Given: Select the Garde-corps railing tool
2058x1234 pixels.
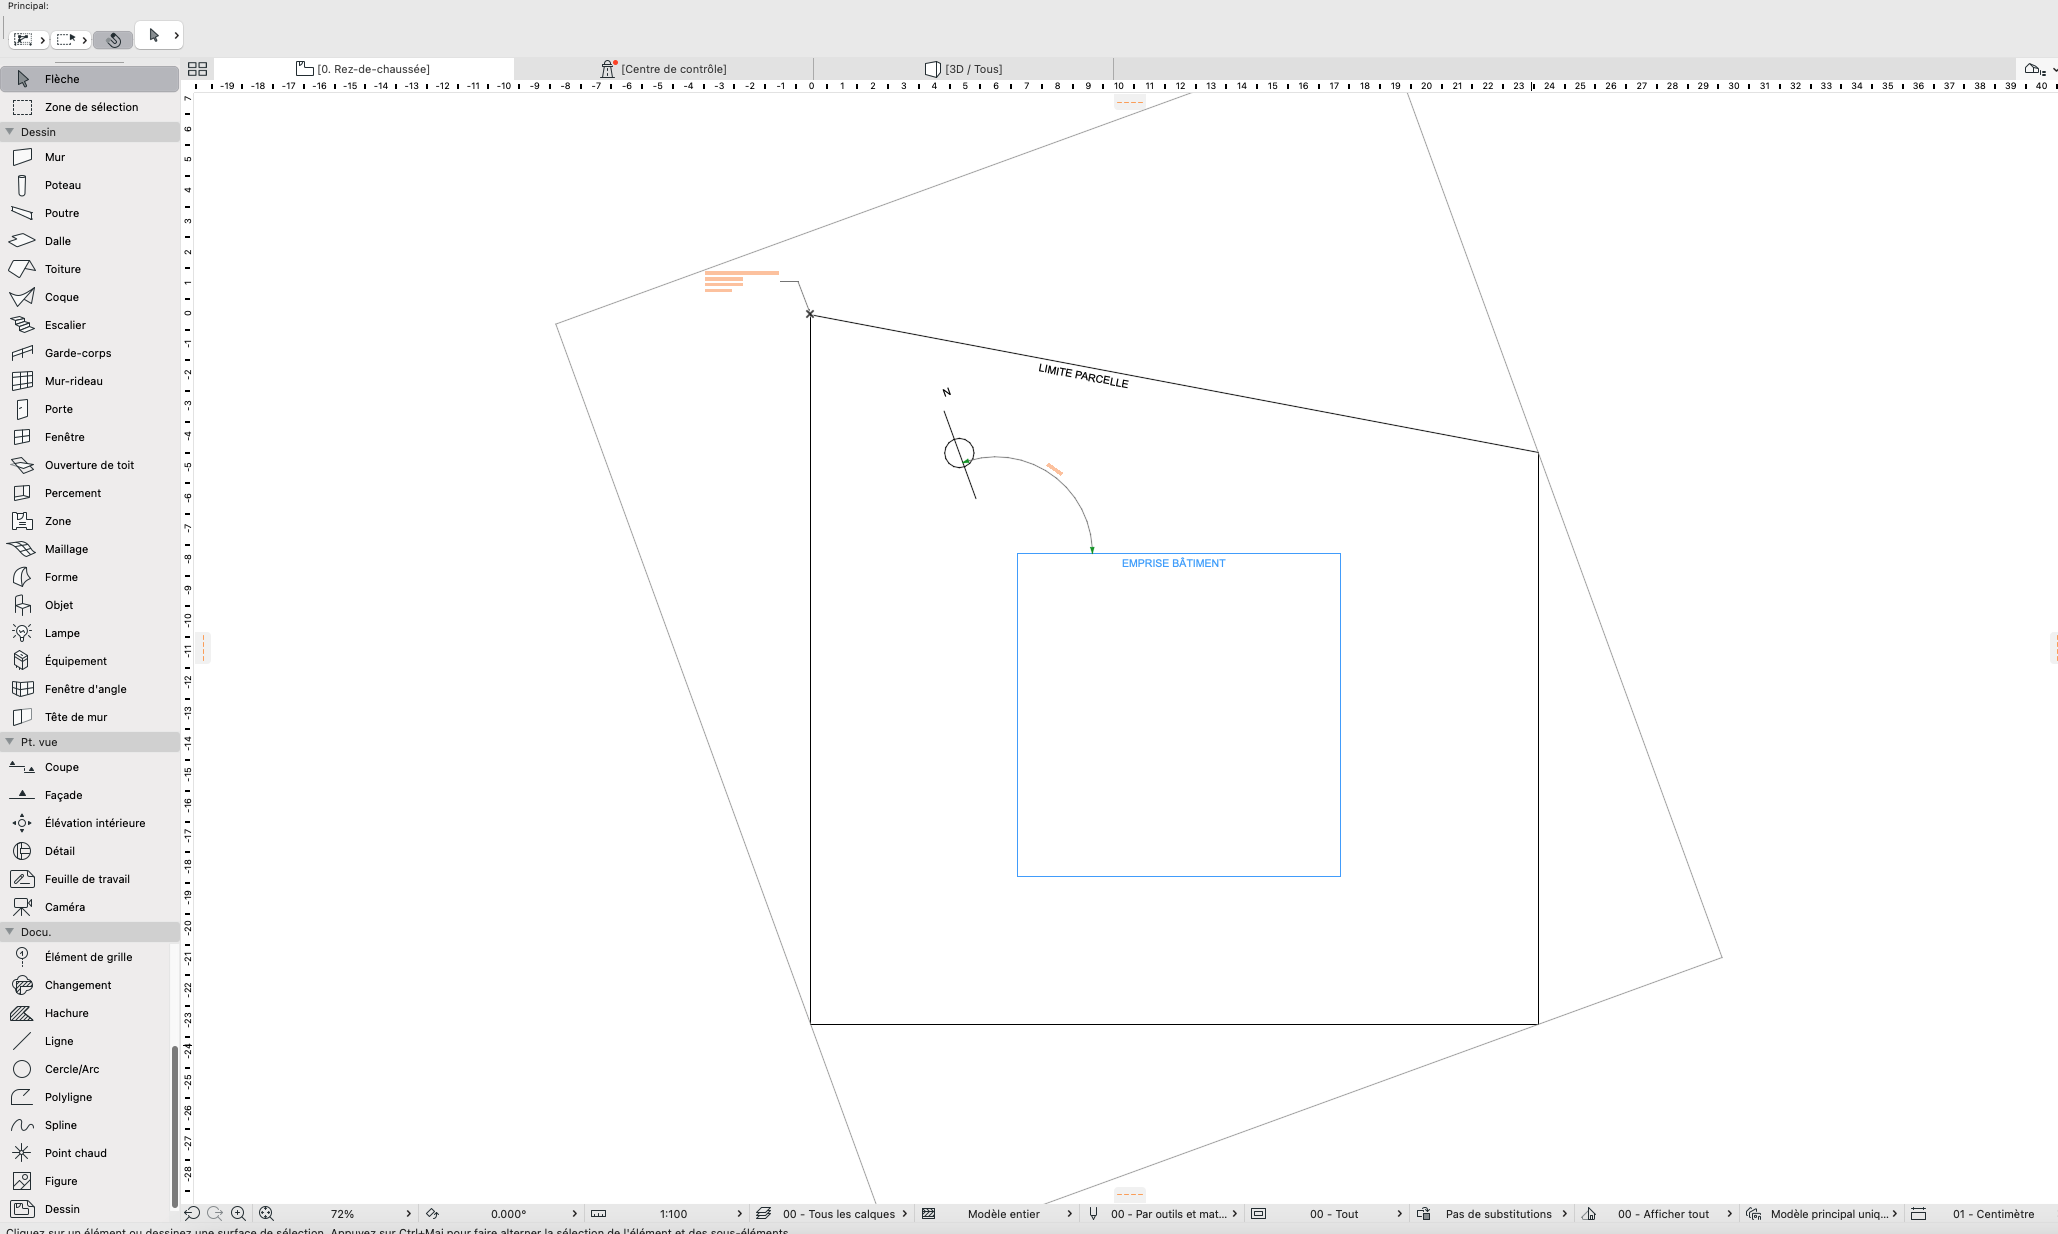Looking at the screenshot, I should [x=90, y=353].
